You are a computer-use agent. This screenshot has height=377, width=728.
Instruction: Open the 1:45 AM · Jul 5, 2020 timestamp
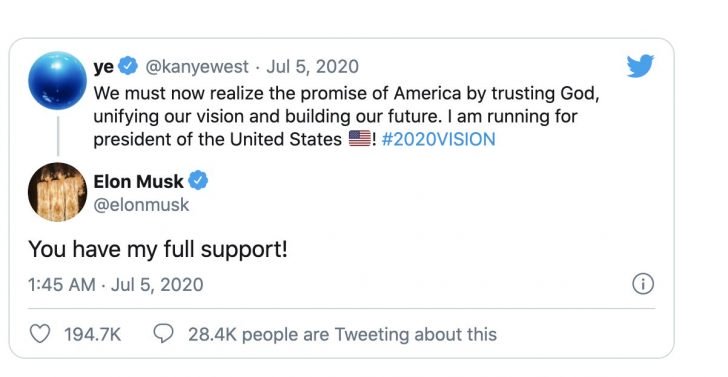(116, 285)
